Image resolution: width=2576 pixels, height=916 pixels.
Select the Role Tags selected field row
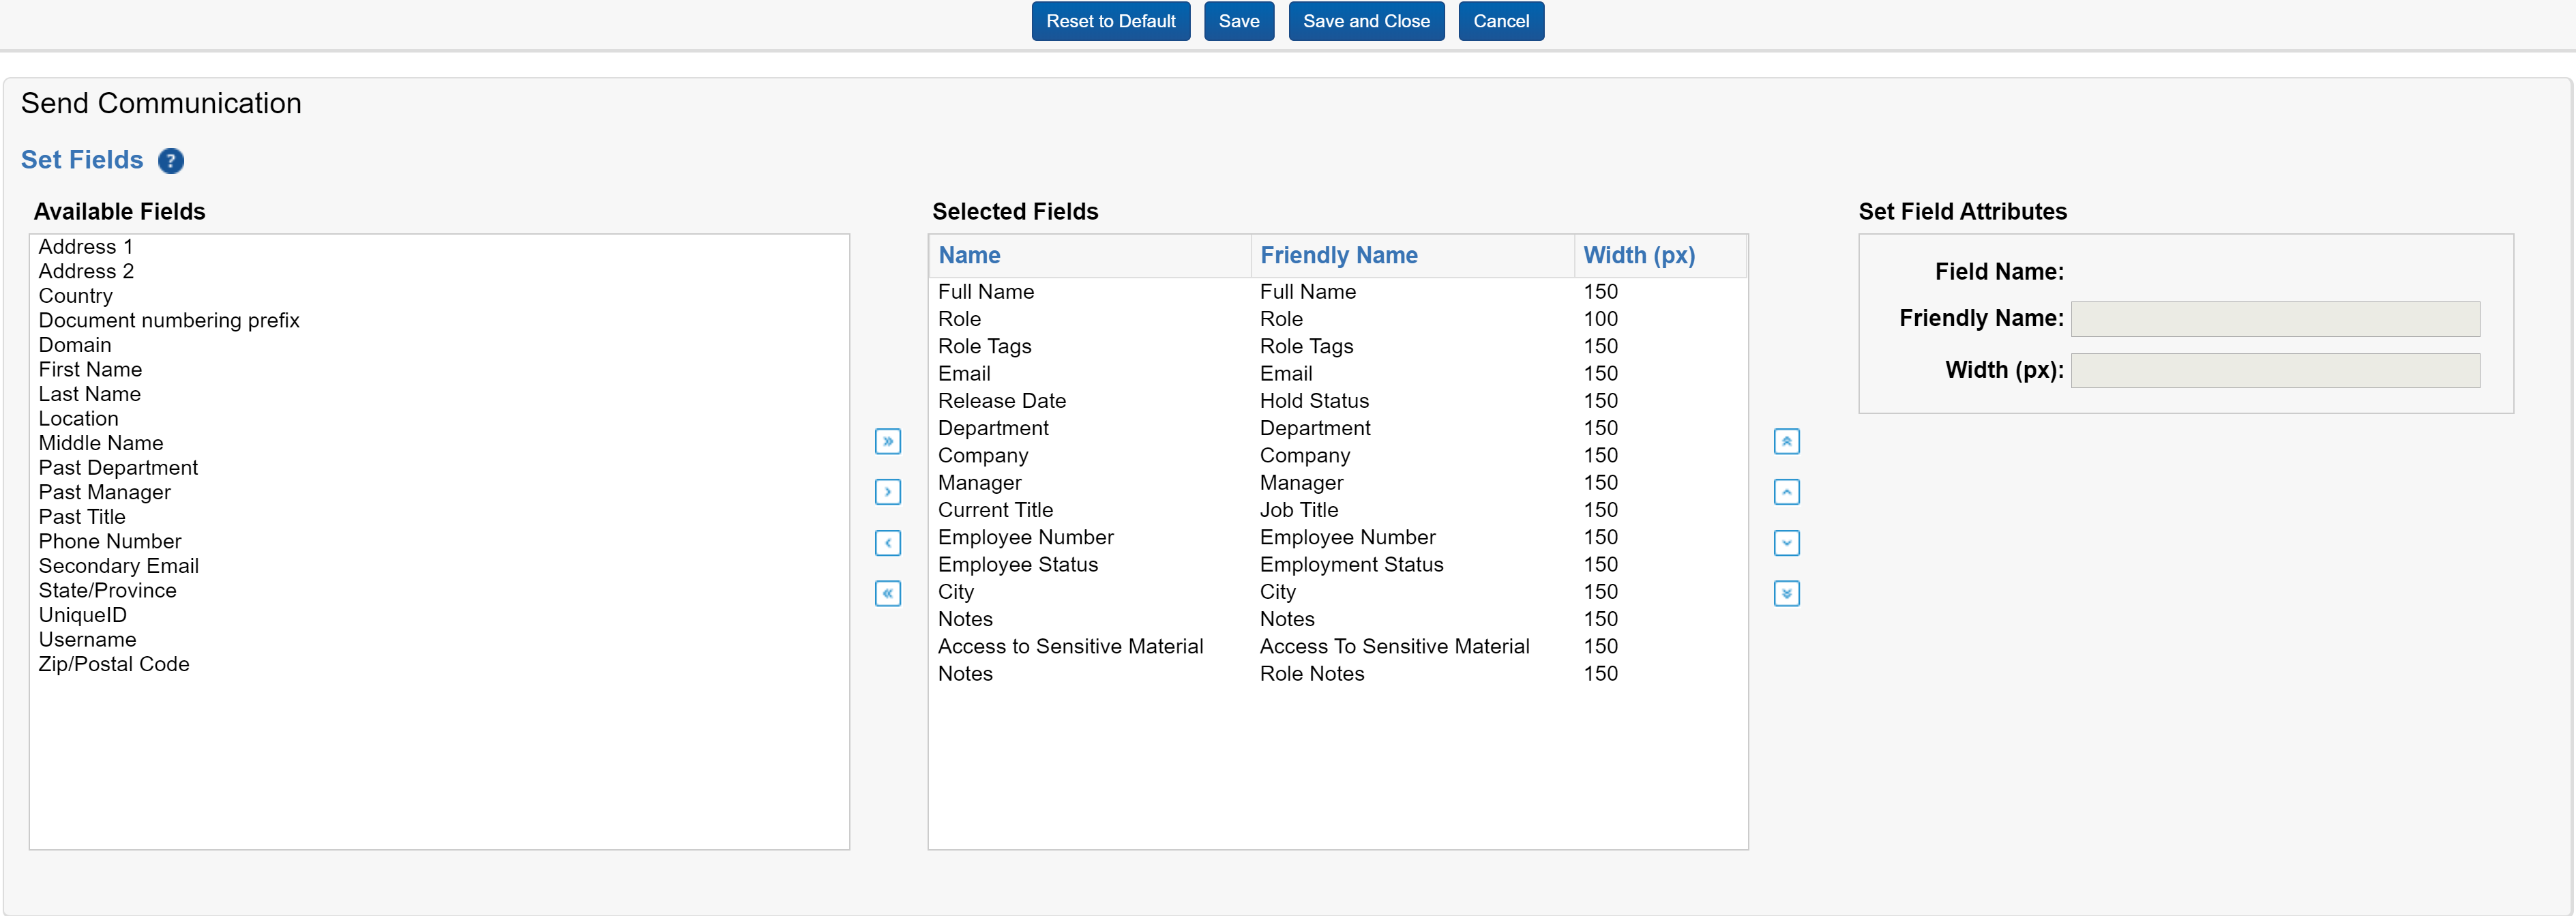[x=1338, y=347]
